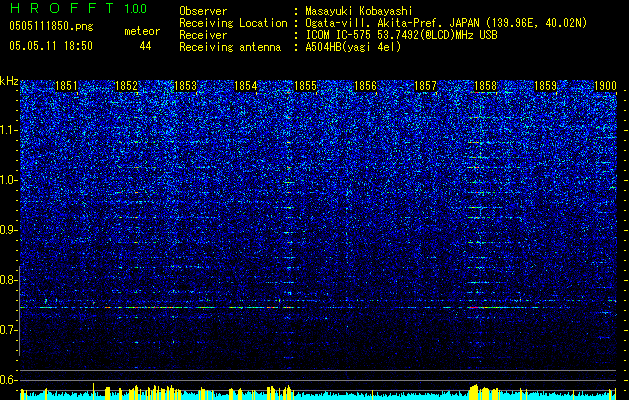Click the 1854 time marker

click(246, 86)
